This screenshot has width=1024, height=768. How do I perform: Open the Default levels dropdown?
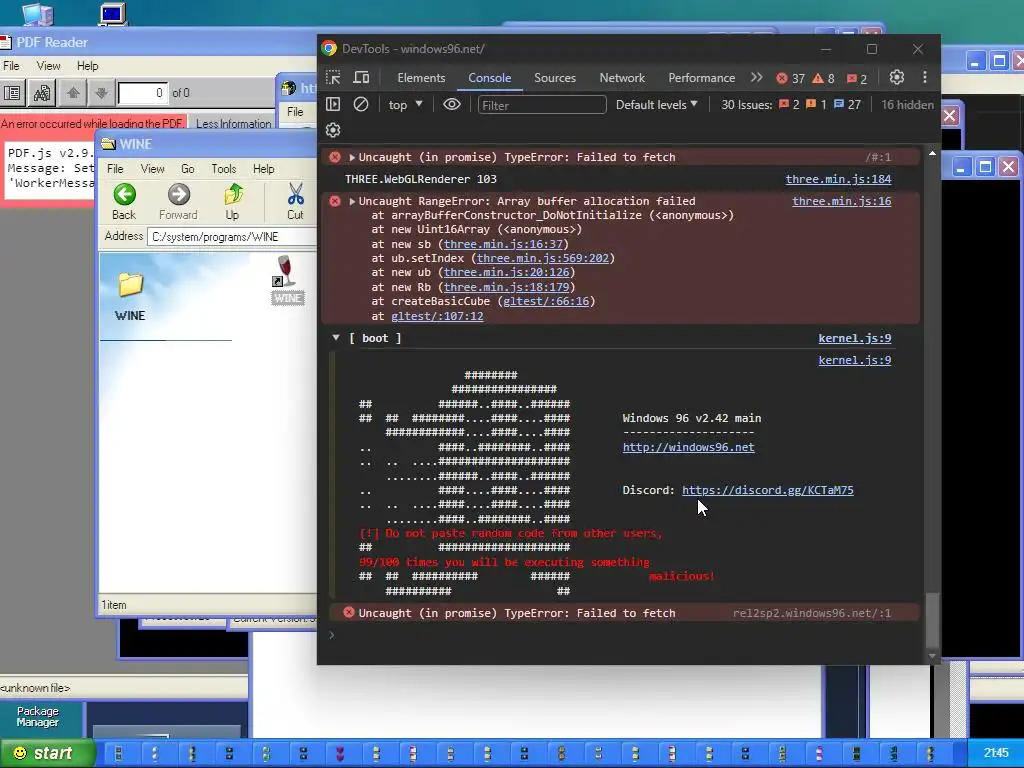point(656,104)
